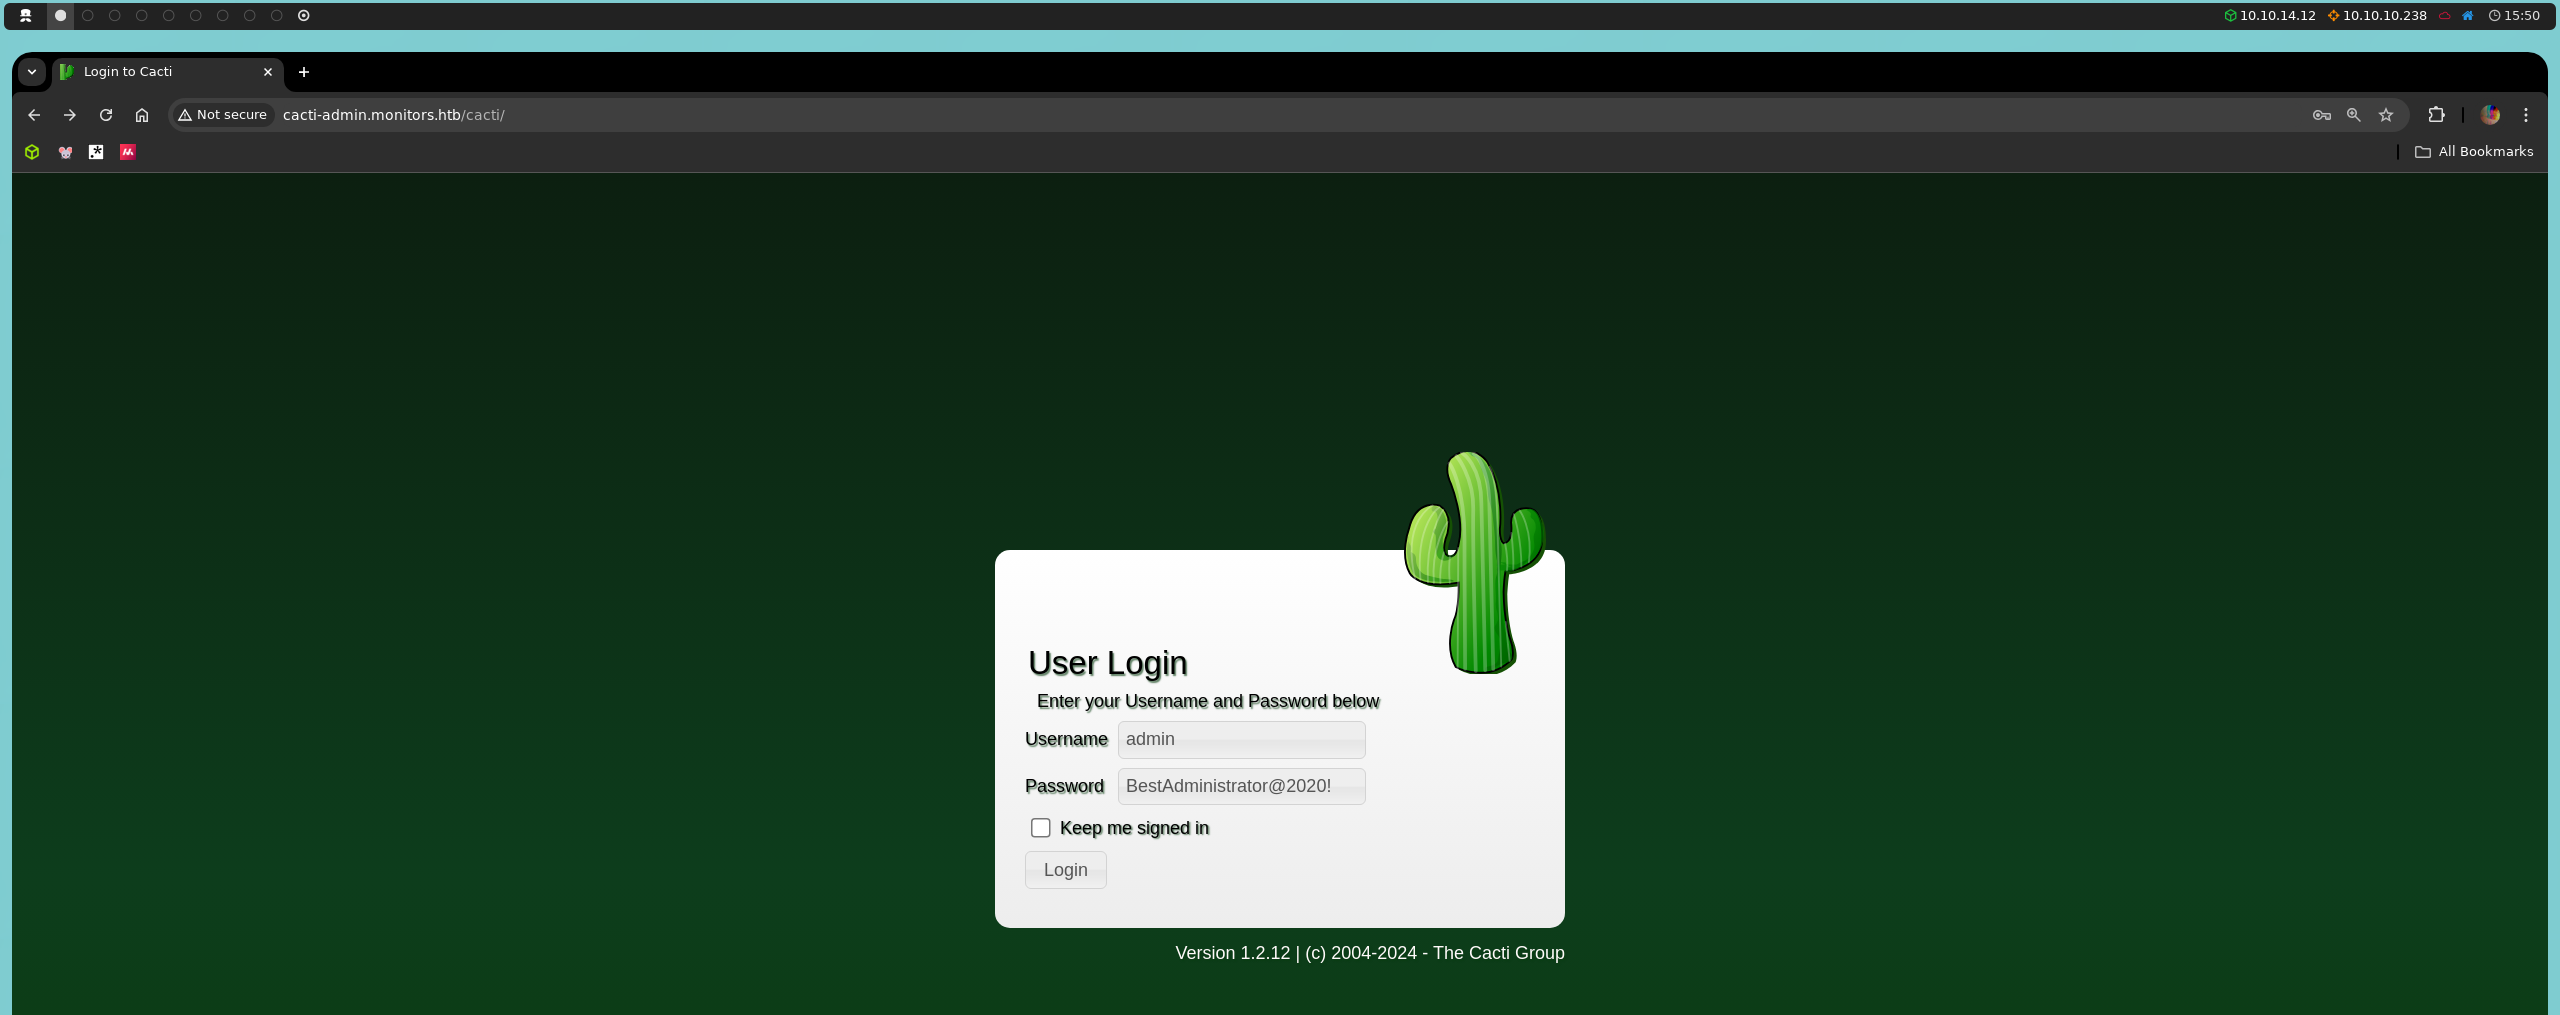Click the zoom magnifier icon in address bar

[x=2354, y=115]
